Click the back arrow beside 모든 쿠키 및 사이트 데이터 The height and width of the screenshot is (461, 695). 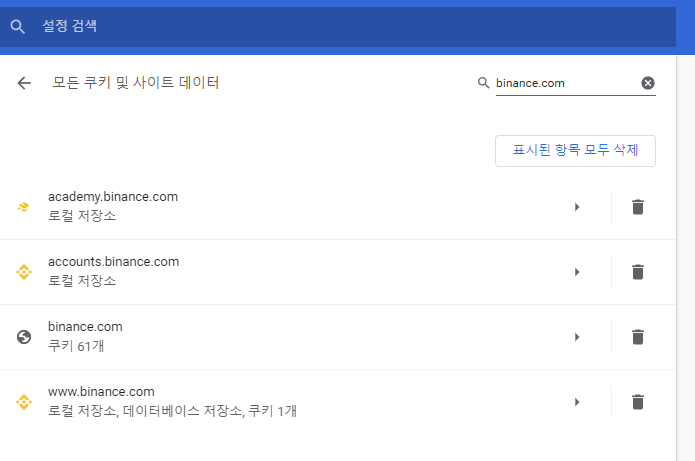pos(24,83)
